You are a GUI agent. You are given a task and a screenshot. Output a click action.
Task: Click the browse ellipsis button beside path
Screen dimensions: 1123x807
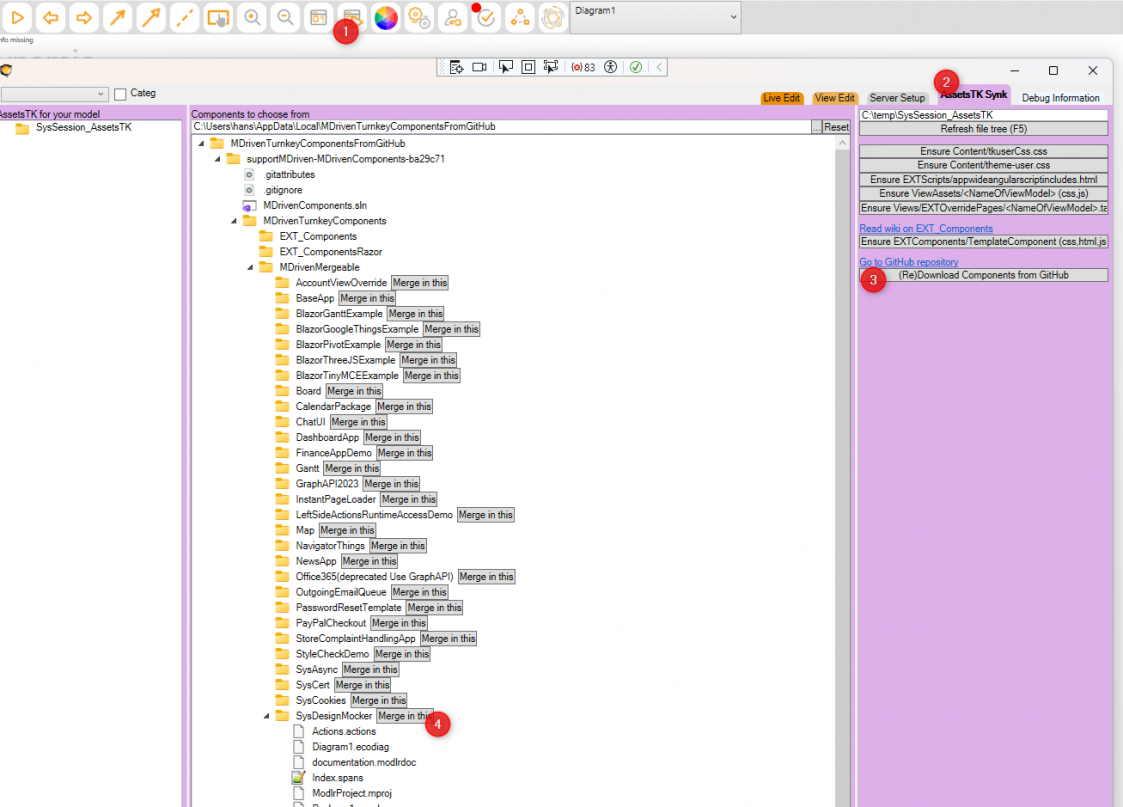(x=816, y=127)
